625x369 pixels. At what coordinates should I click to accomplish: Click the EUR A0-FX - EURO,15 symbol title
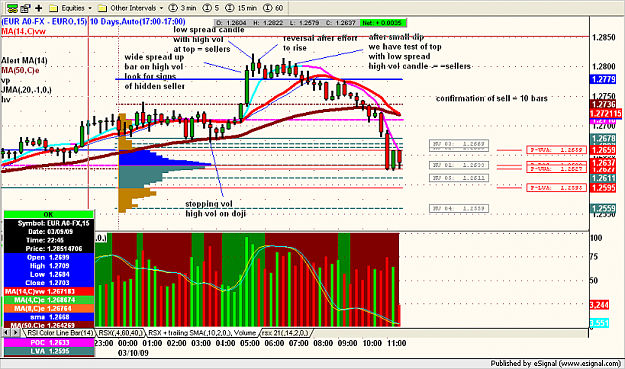tap(44, 22)
